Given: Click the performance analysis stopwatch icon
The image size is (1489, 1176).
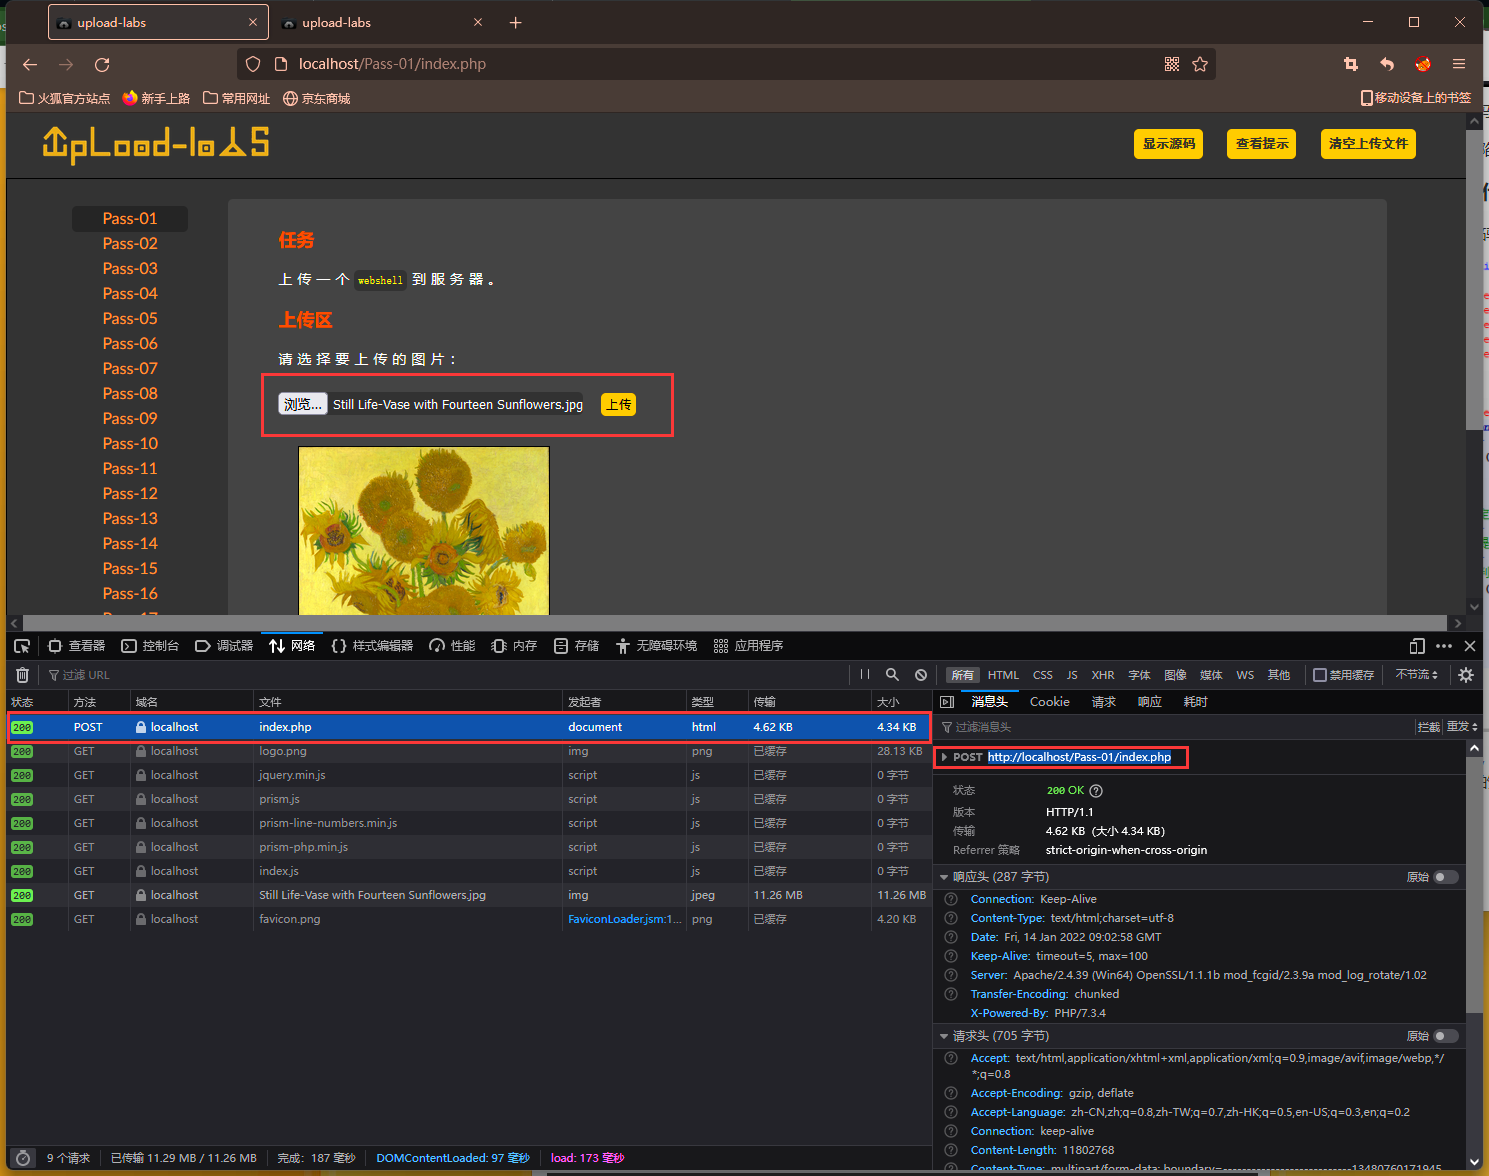Looking at the screenshot, I should 23,1158.
